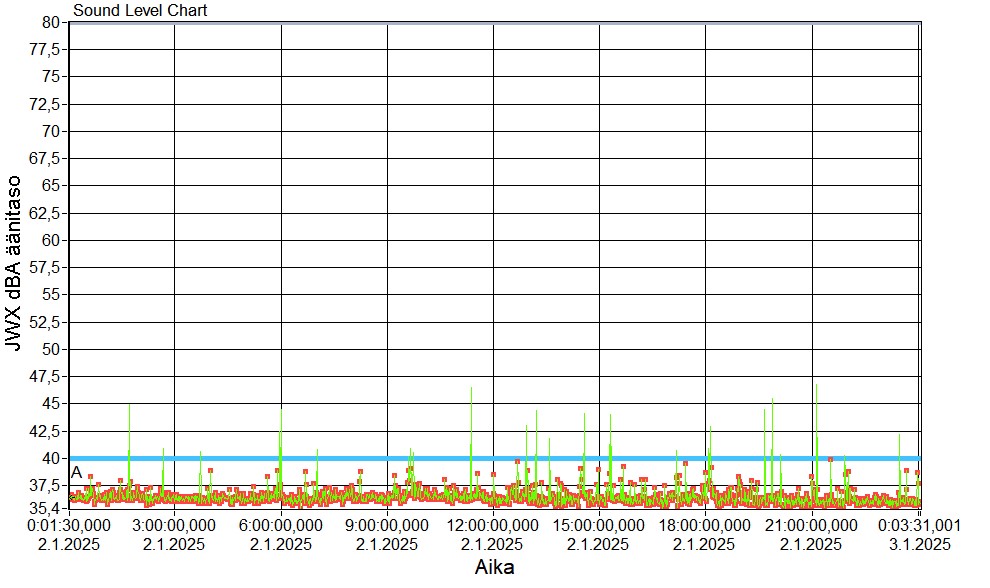The width and height of the screenshot is (990, 588).
Task: Click the 60 y-axis tick label
Action: pos(51,240)
